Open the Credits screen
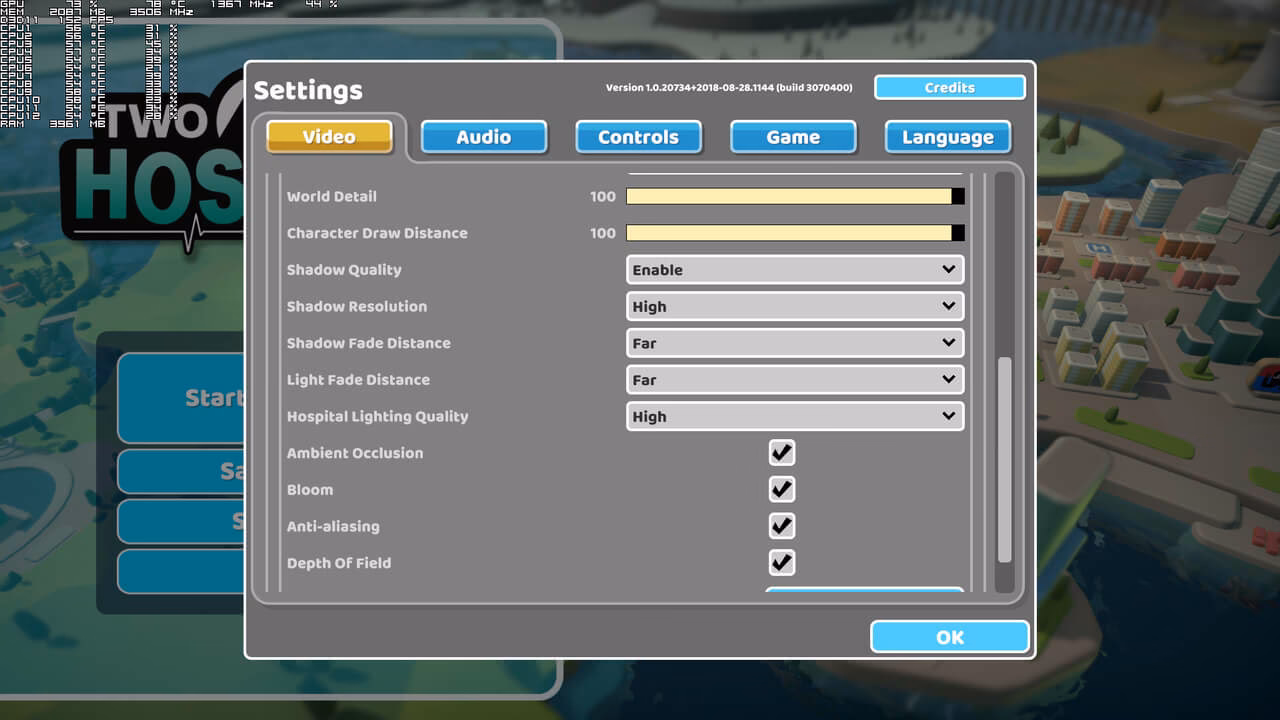The width and height of the screenshot is (1280, 720). tap(948, 87)
